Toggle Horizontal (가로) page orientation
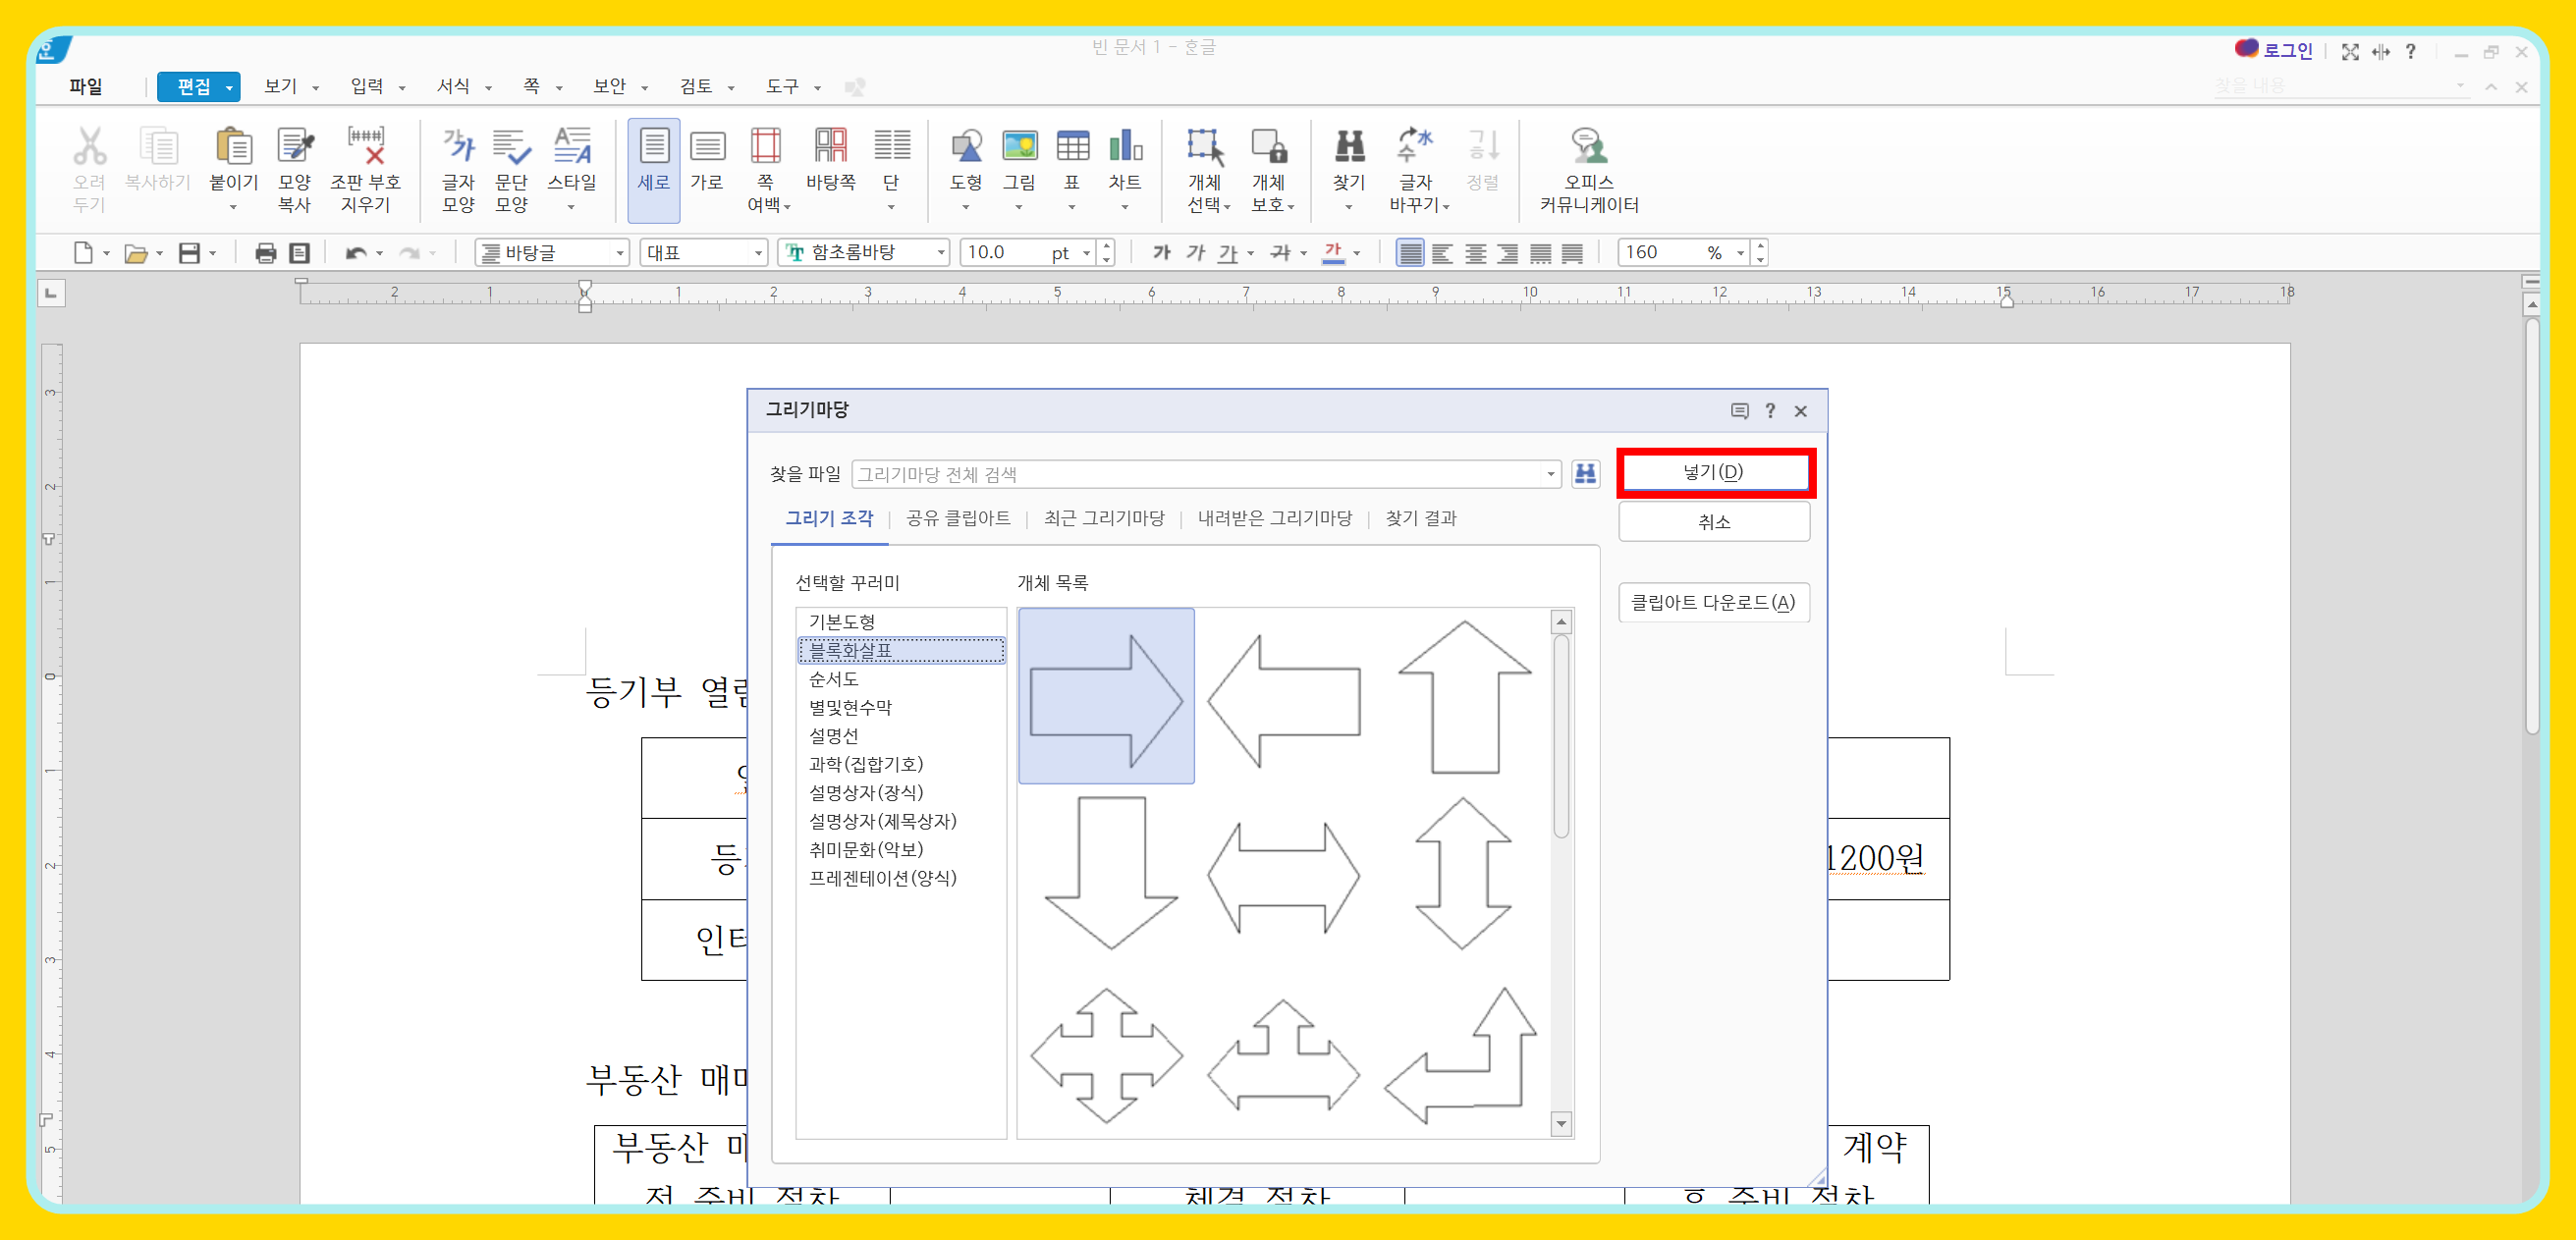 (x=707, y=147)
